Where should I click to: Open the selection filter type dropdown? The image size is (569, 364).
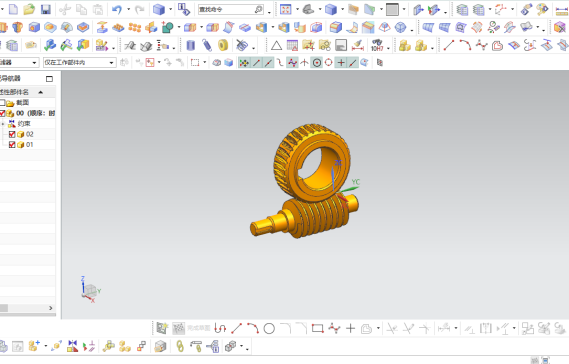19,63
